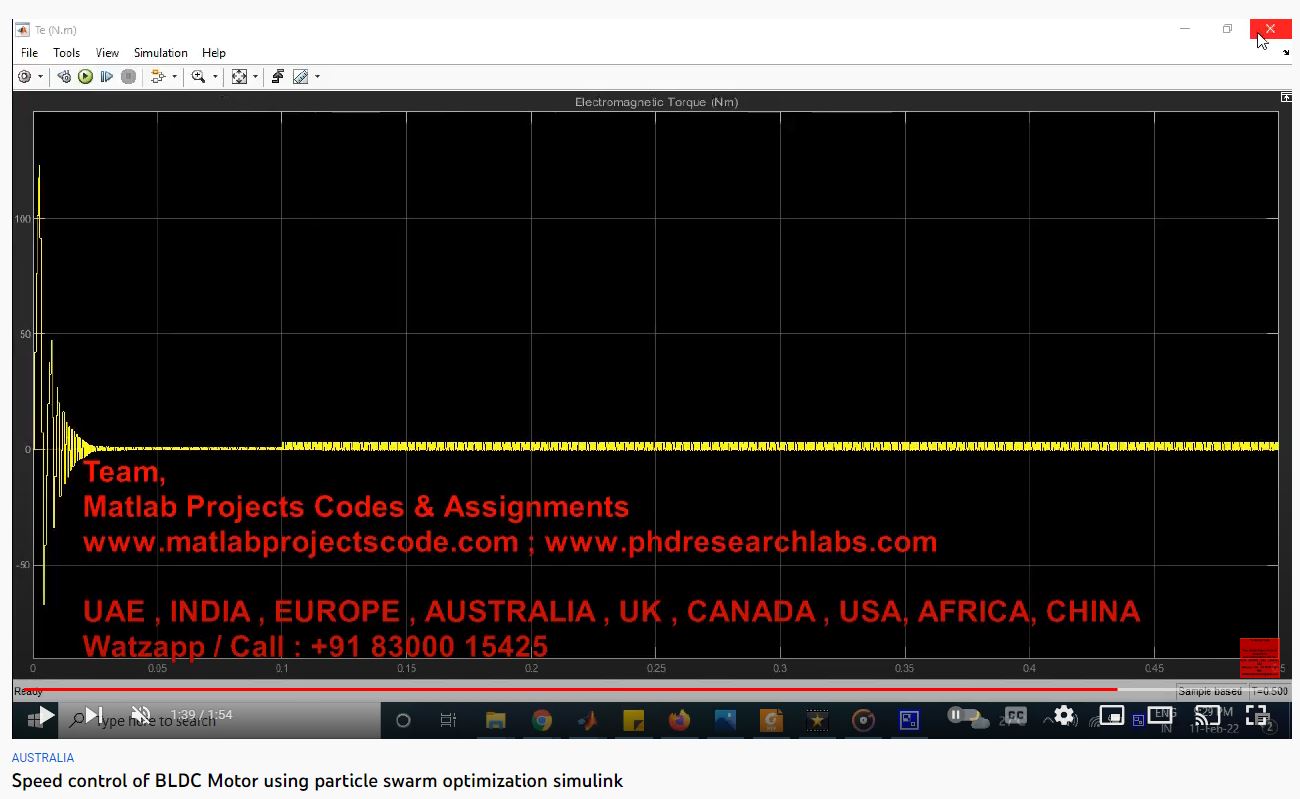Expand the Scale Axes dropdown arrow
Viewport: 1300px width, 799px height.
click(x=256, y=77)
